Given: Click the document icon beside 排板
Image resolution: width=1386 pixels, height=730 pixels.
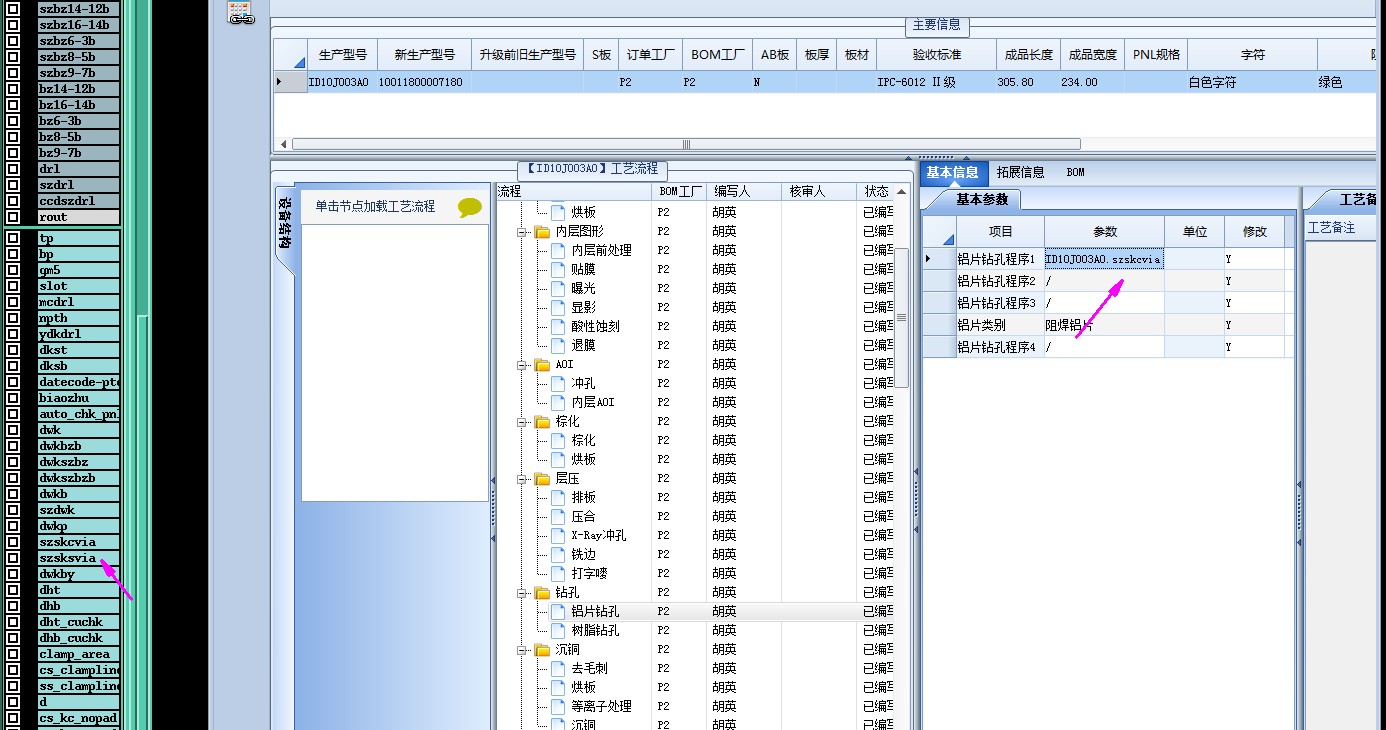Looking at the screenshot, I should coord(558,497).
